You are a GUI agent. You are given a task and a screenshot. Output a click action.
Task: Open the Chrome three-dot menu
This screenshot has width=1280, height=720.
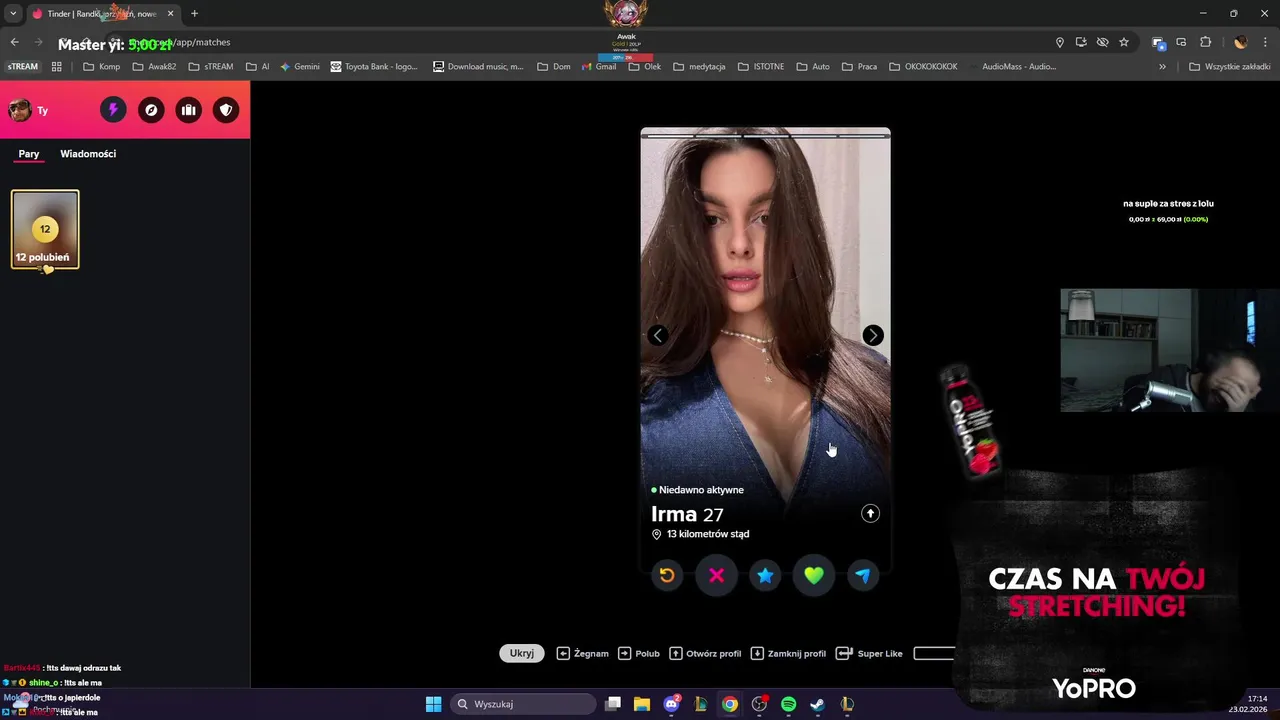[x=1264, y=42]
